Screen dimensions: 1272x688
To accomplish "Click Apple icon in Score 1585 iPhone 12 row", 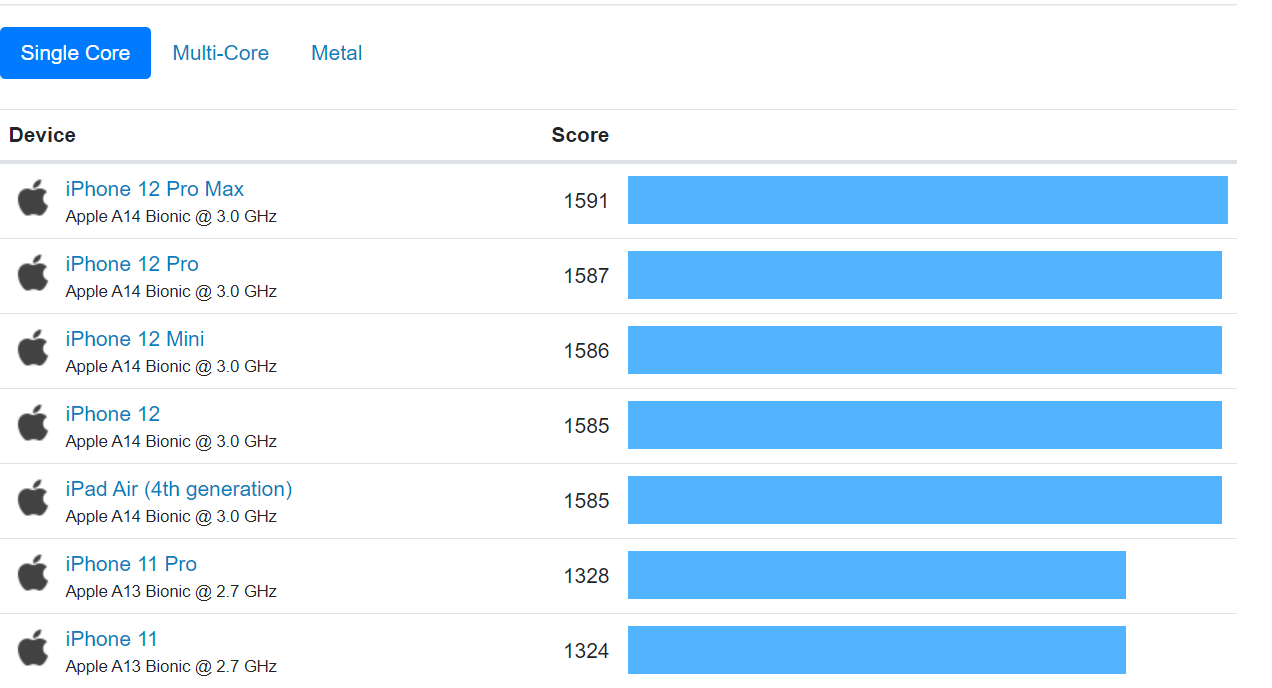I will [33, 424].
